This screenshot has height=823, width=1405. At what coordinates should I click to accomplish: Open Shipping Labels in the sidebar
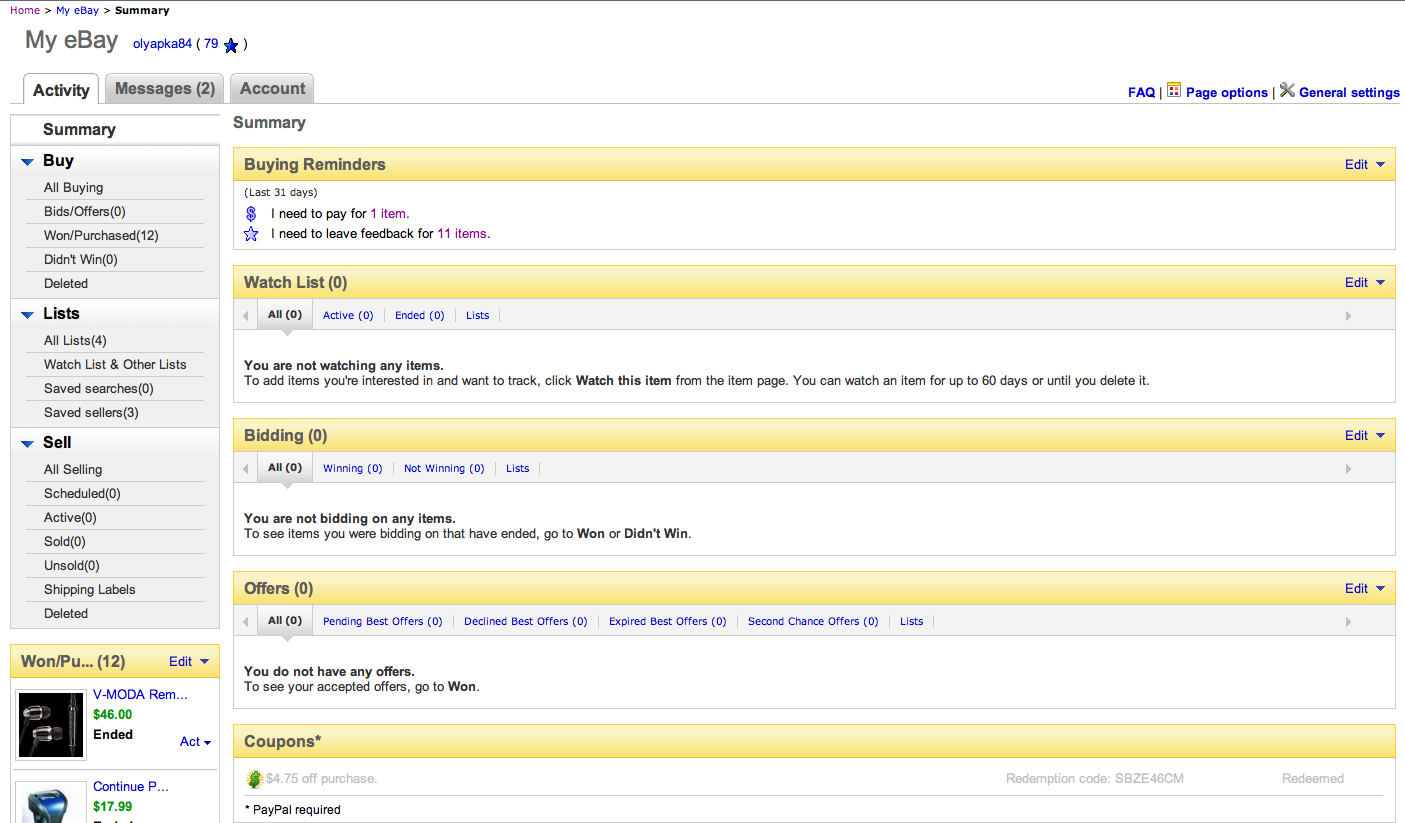[89, 590]
